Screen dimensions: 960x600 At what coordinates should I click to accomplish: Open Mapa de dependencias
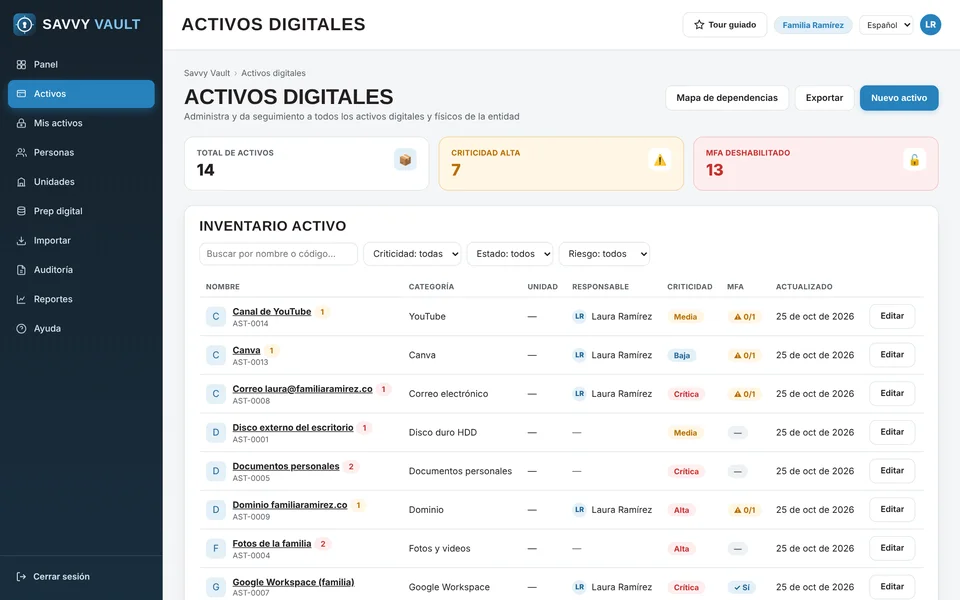tap(727, 98)
